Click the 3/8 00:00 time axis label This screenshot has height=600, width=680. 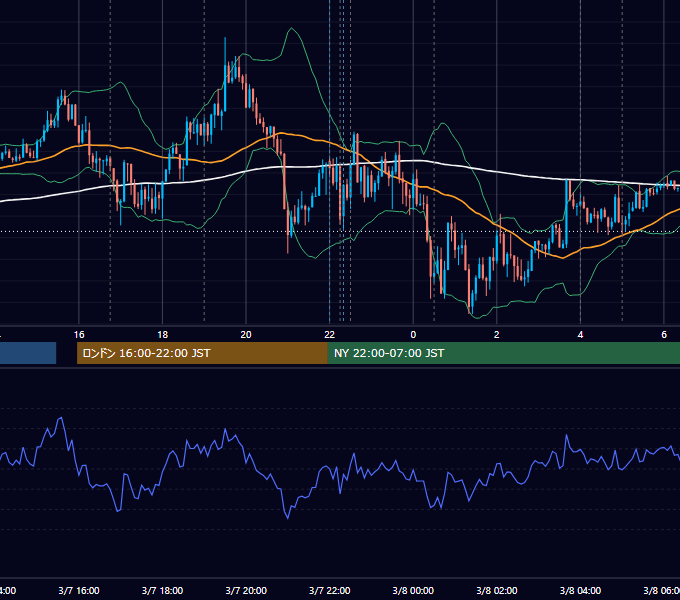pyautogui.click(x=413, y=590)
